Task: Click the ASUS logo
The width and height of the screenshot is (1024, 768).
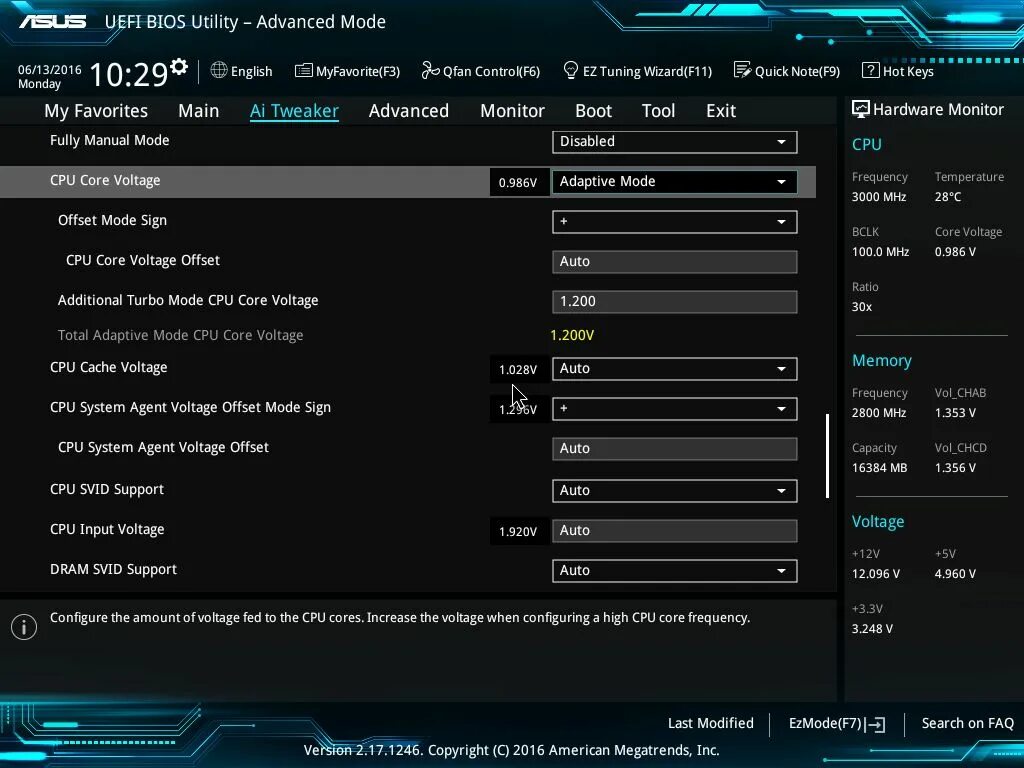Action: [x=53, y=22]
